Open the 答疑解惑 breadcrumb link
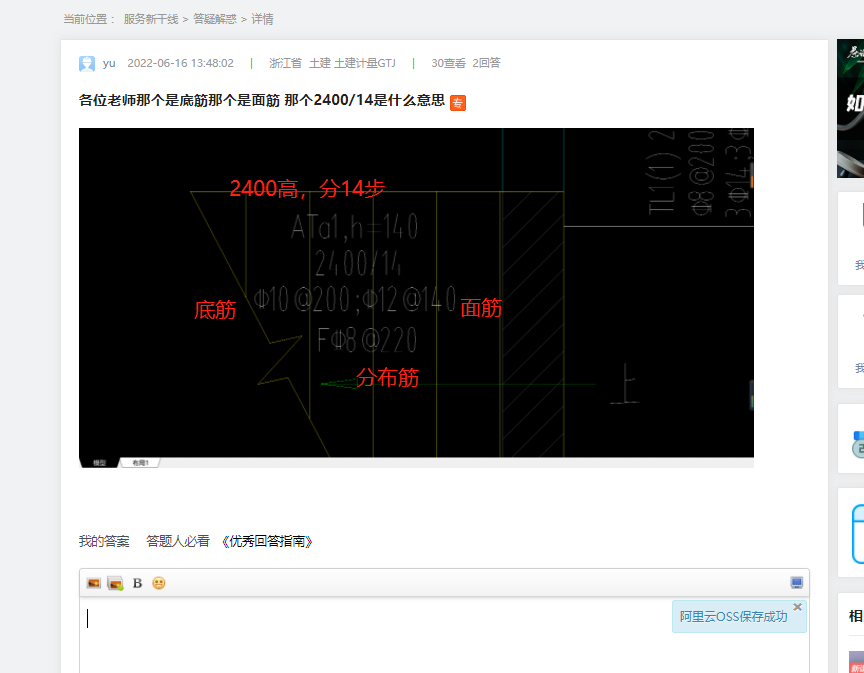The height and width of the screenshot is (673, 864). click(215, 19)
